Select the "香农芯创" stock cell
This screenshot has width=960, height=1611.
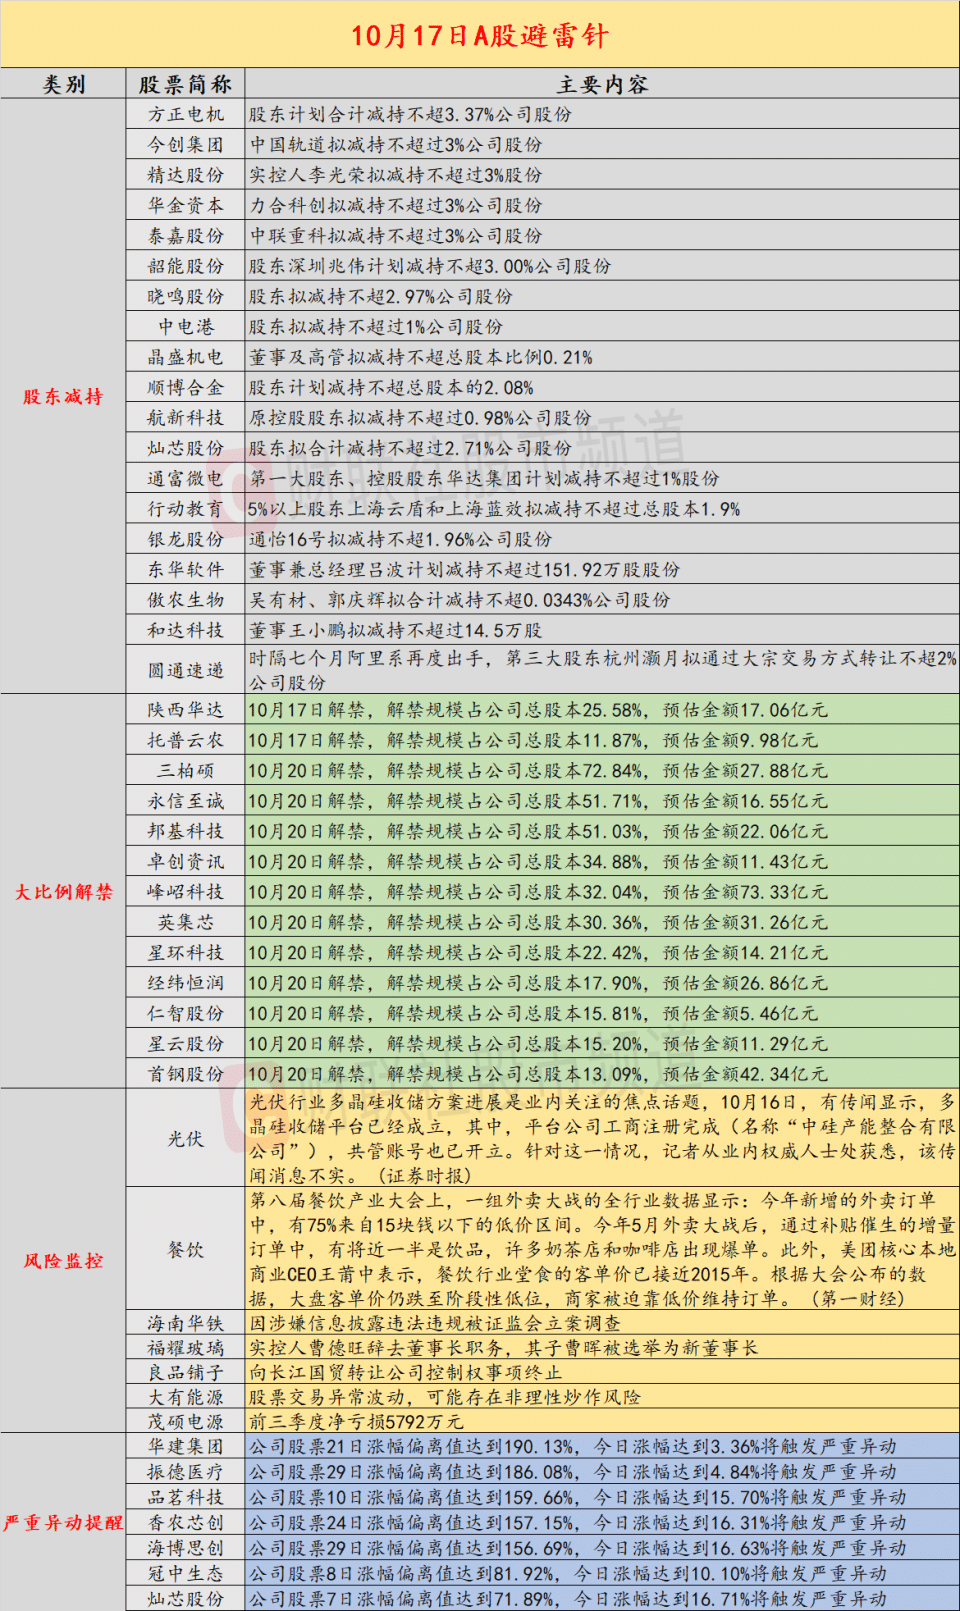coord(185,1522)
